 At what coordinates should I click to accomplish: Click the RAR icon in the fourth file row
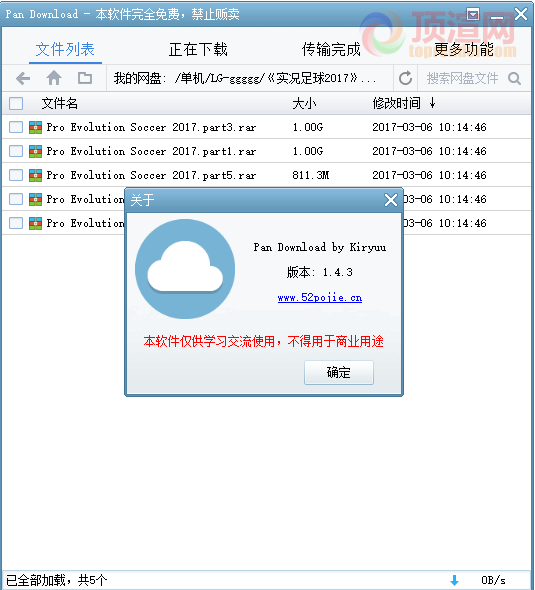(x=35, y=199)
